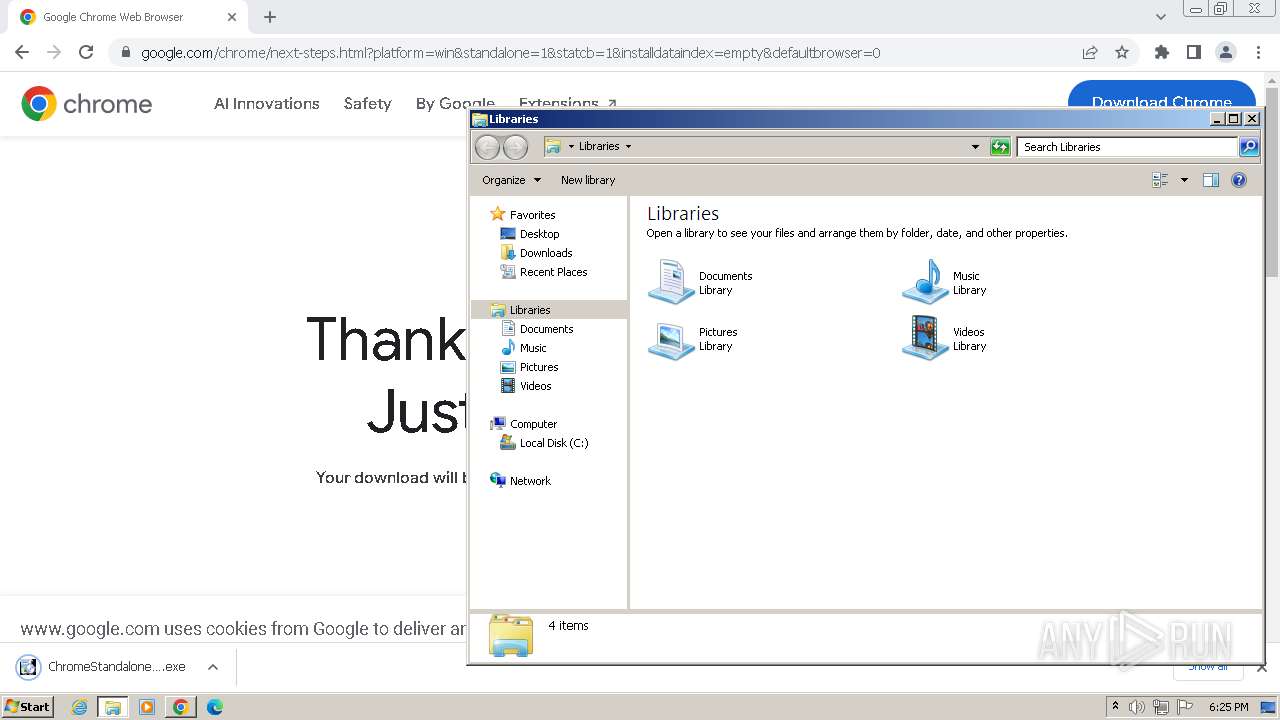Open the Chrome profile avatar icon
This screenshot has height=720, width=1280.
[1225, 52]
